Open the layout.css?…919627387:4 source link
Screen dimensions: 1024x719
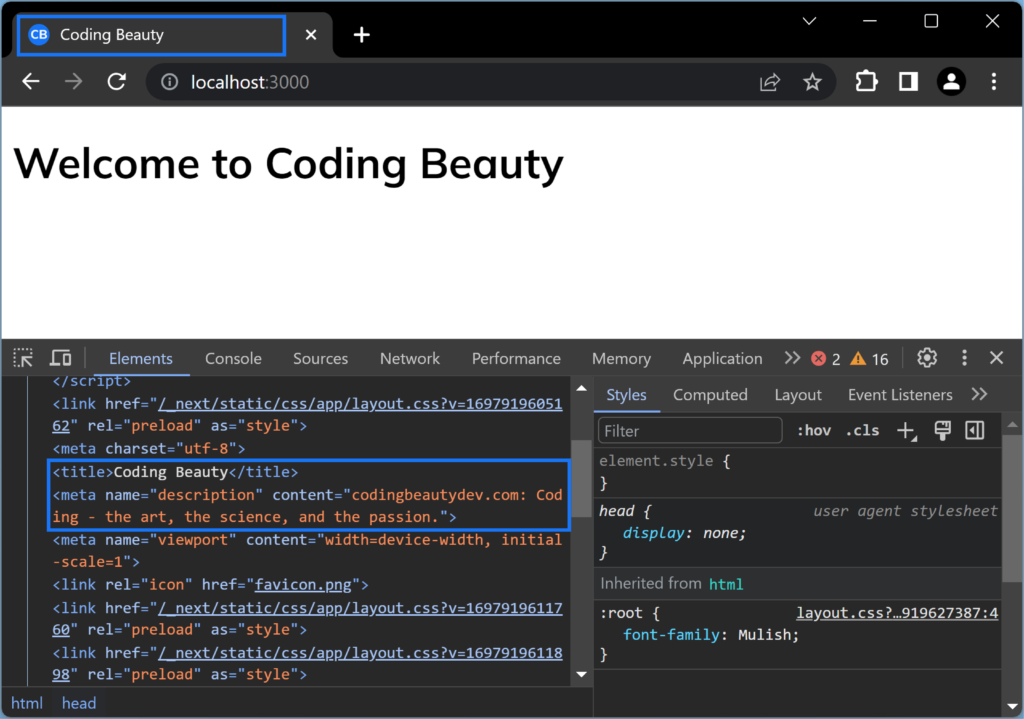click(897, 613)
